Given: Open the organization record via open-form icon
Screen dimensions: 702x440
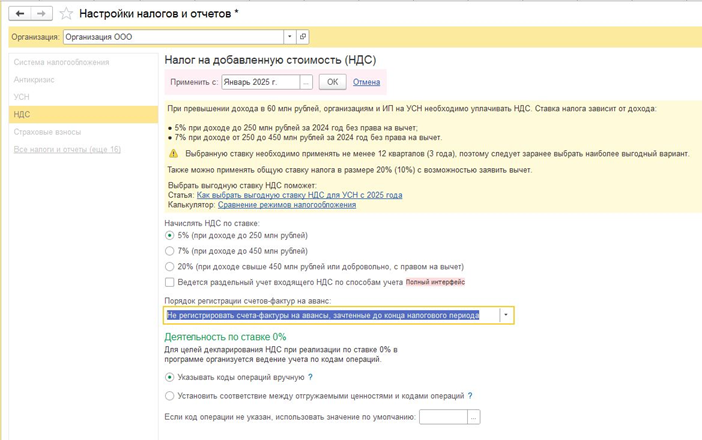Looking at the screenshot, I should tap(303, 37).
